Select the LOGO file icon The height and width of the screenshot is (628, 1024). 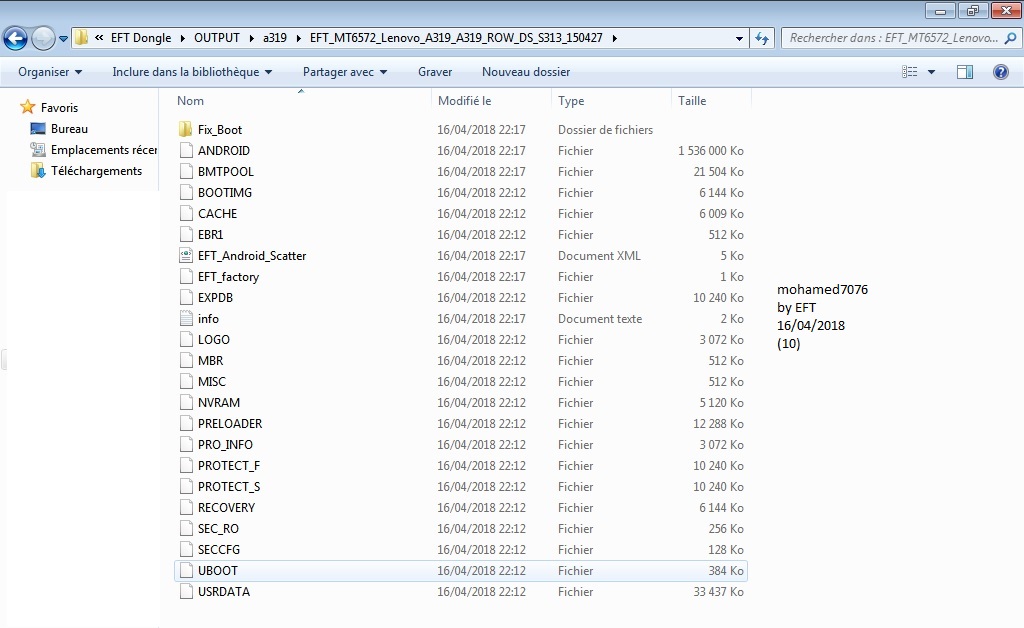(186, 339)
